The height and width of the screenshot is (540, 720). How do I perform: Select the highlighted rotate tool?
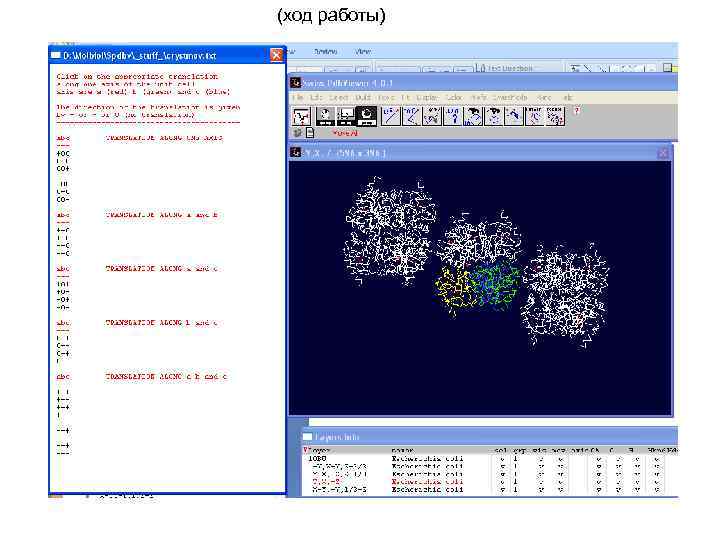366,116
